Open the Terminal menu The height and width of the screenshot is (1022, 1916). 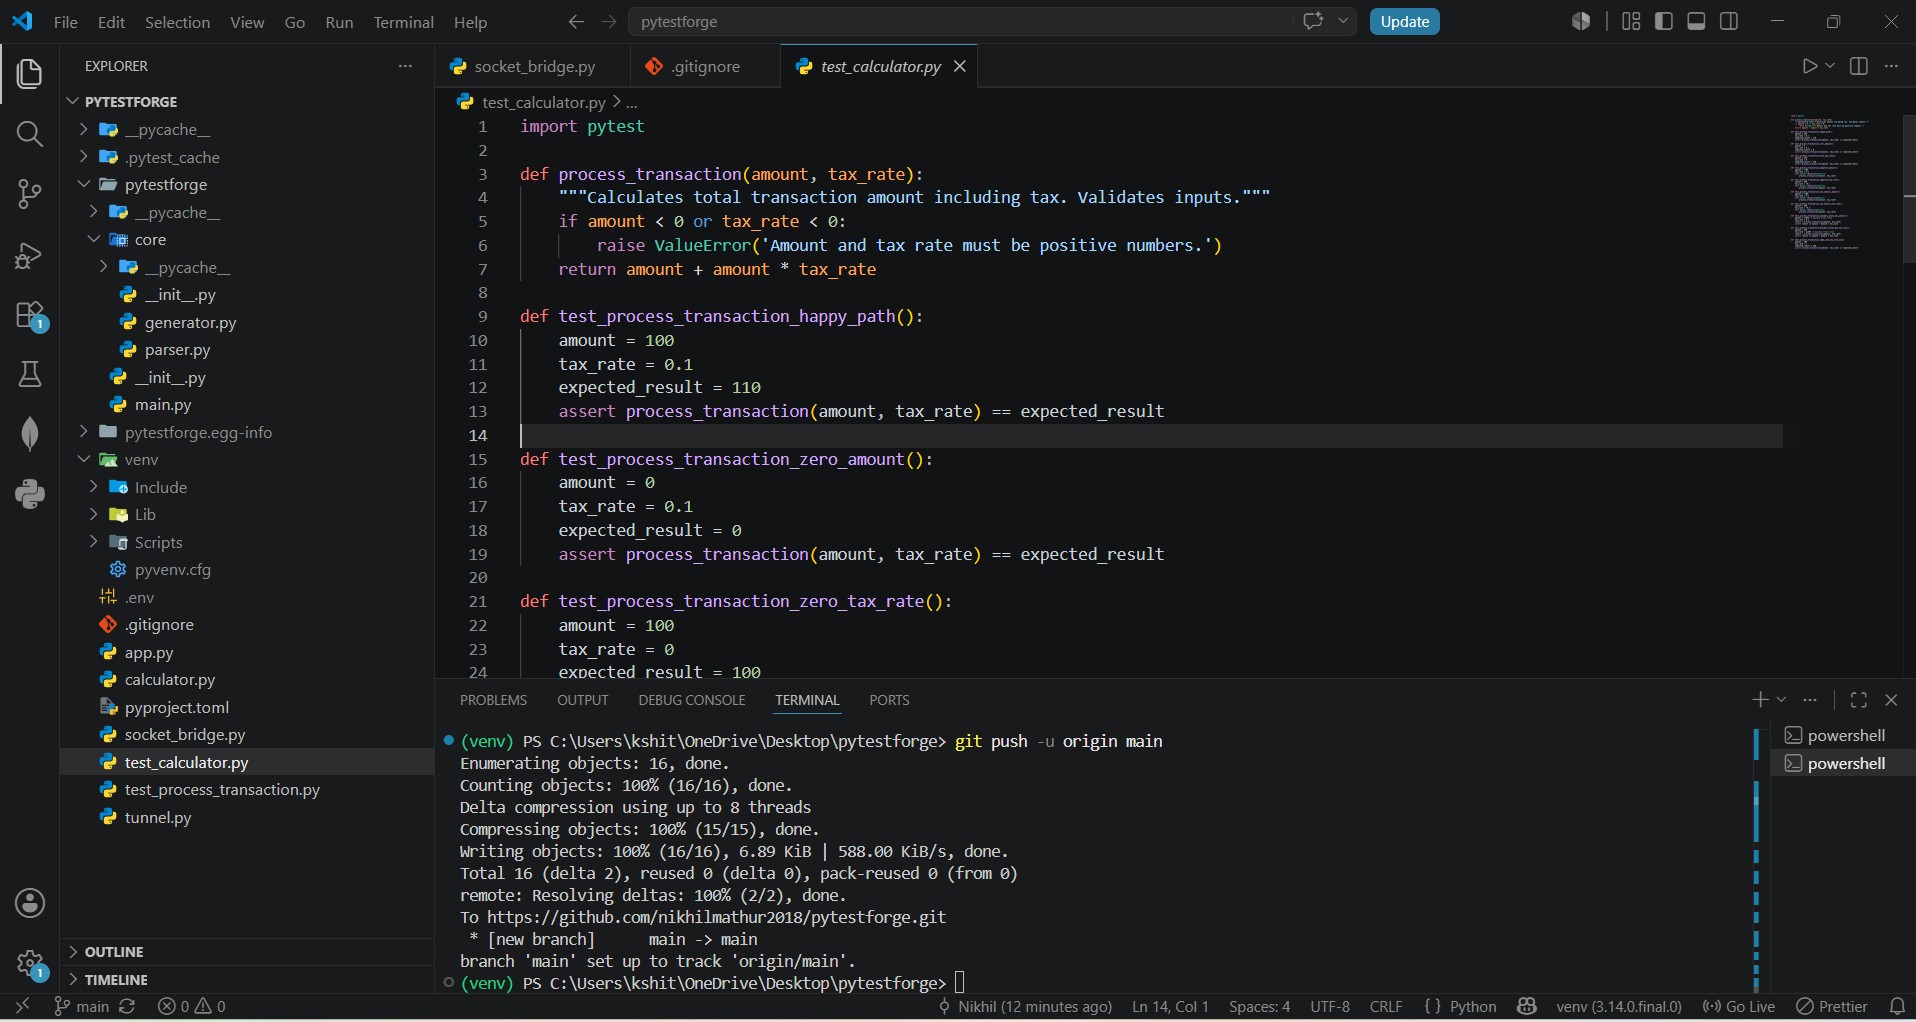403,22
